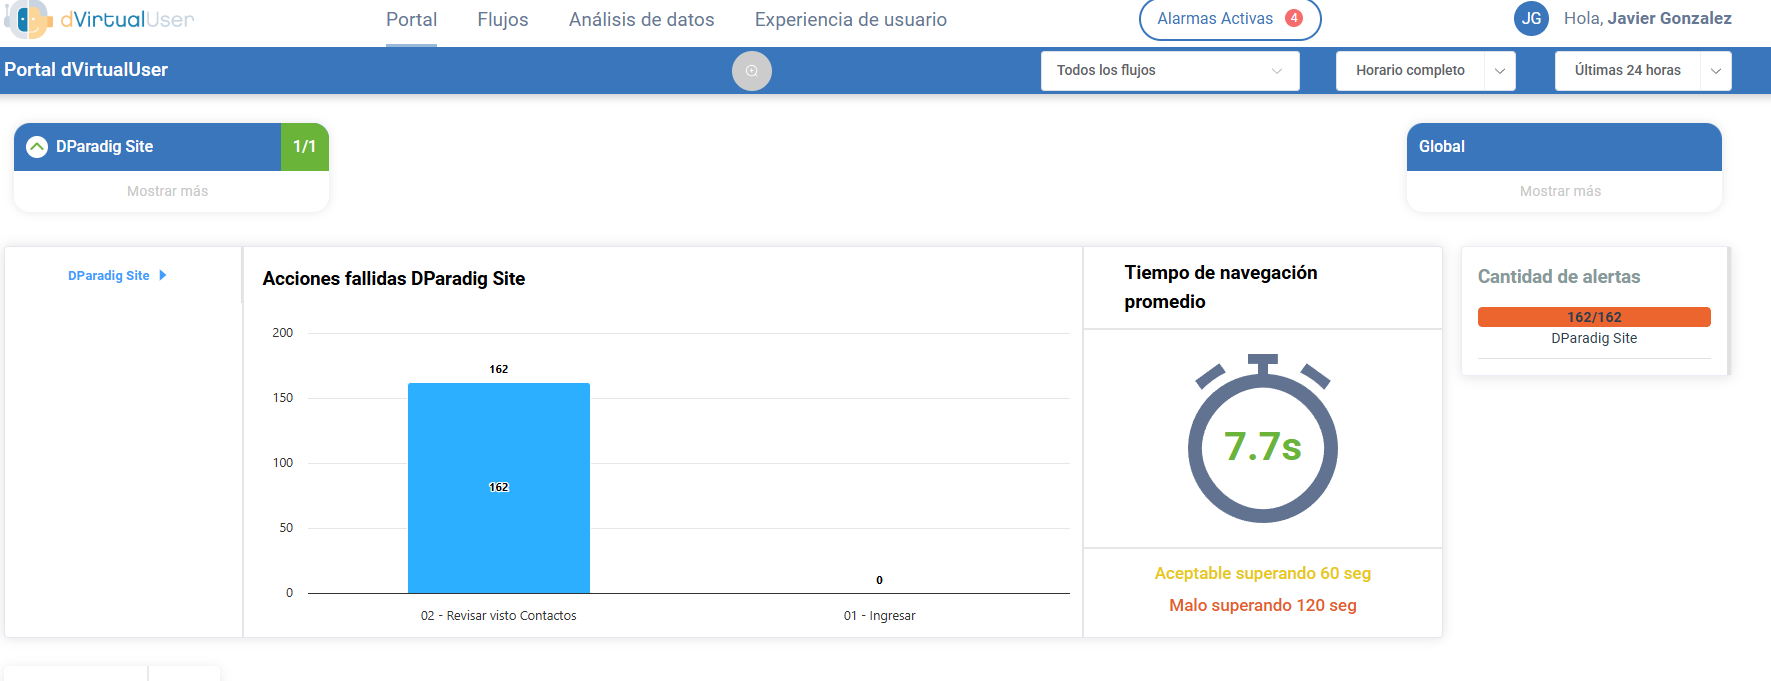The width and height of the screenshot is (1771, 681).
Task: Click the Global card header
Action: (x=1564, y=147)
